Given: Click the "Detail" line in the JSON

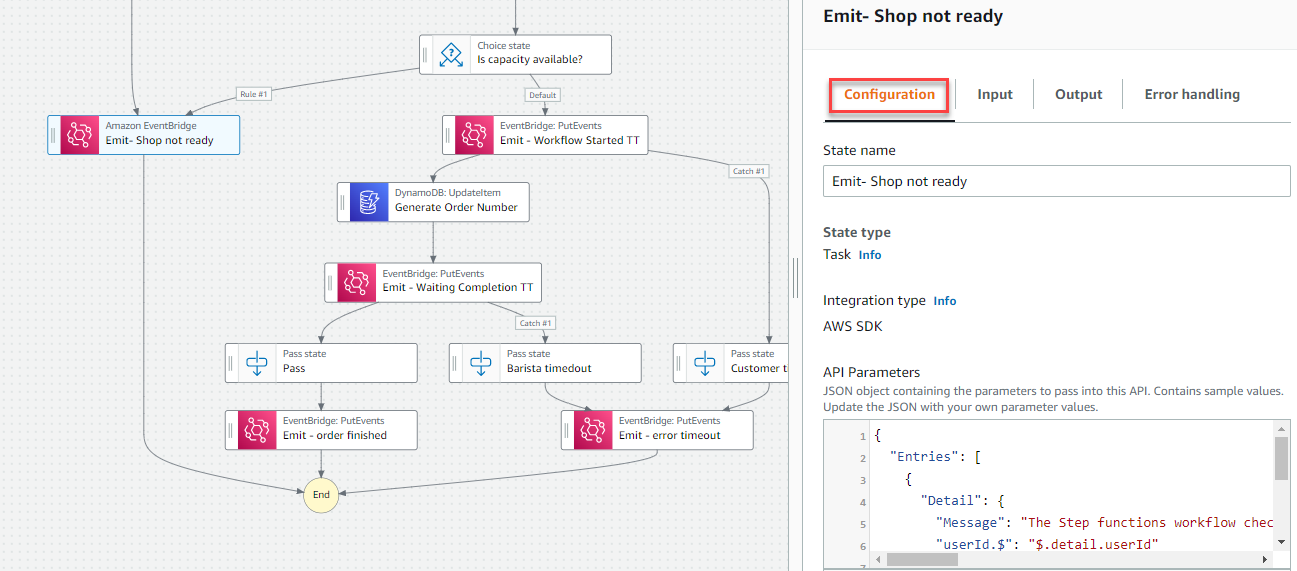Looking at the screenshot, I should [x=964, y=500].
